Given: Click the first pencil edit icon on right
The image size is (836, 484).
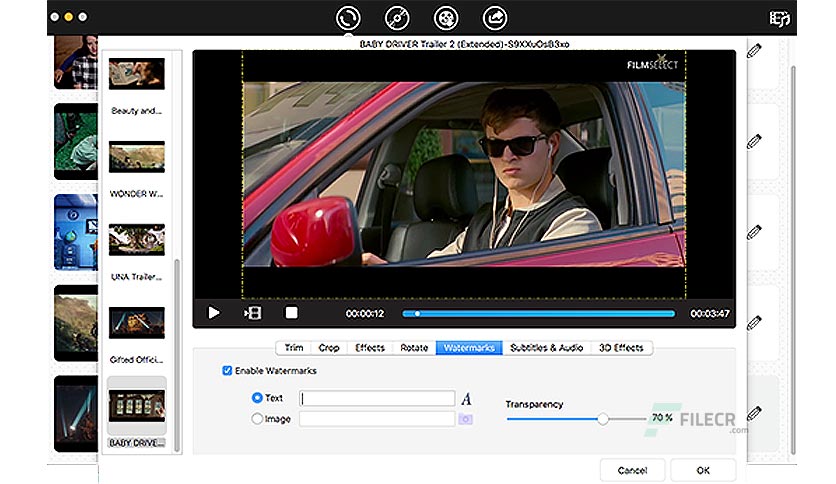Looking at the screenshot, I should pos(754,51).
